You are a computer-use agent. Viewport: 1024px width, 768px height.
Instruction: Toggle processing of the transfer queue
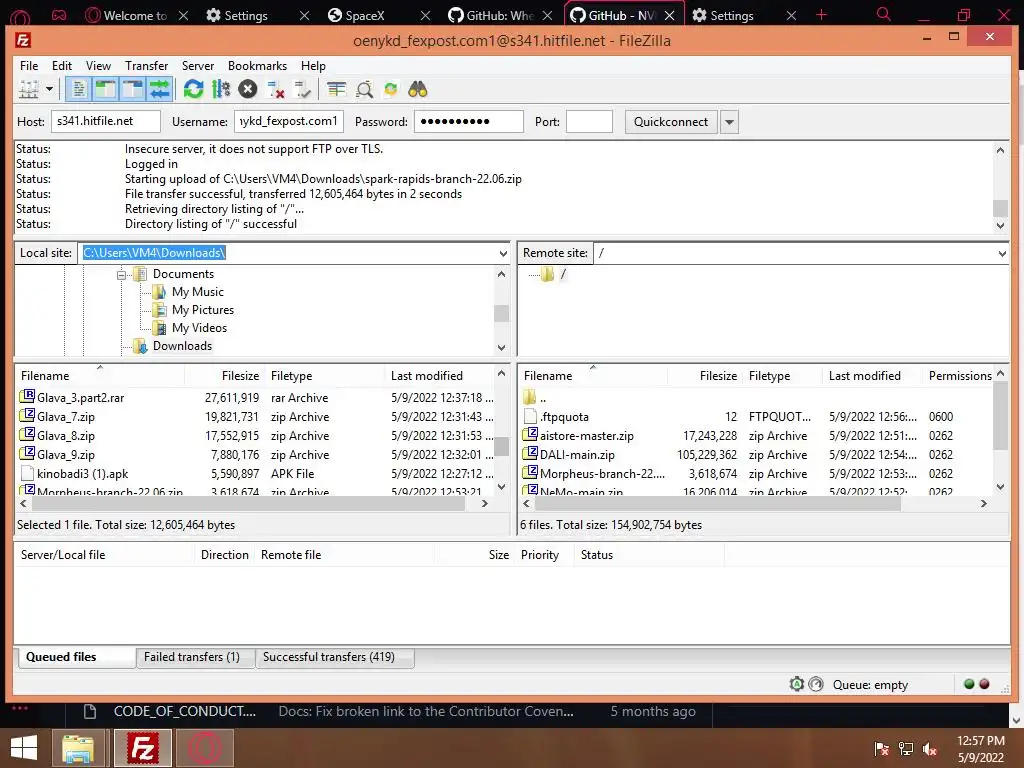click(221, 89)
